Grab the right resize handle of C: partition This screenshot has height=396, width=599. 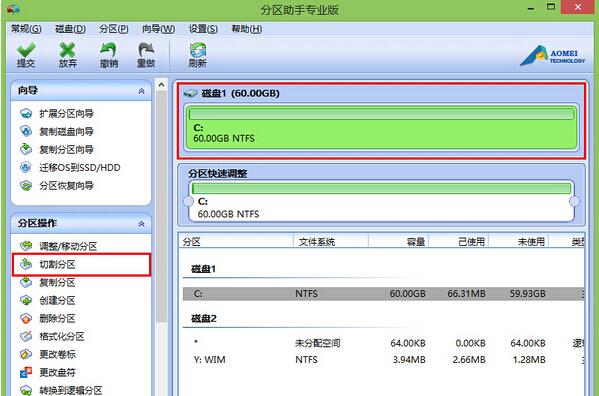(574, 201)
